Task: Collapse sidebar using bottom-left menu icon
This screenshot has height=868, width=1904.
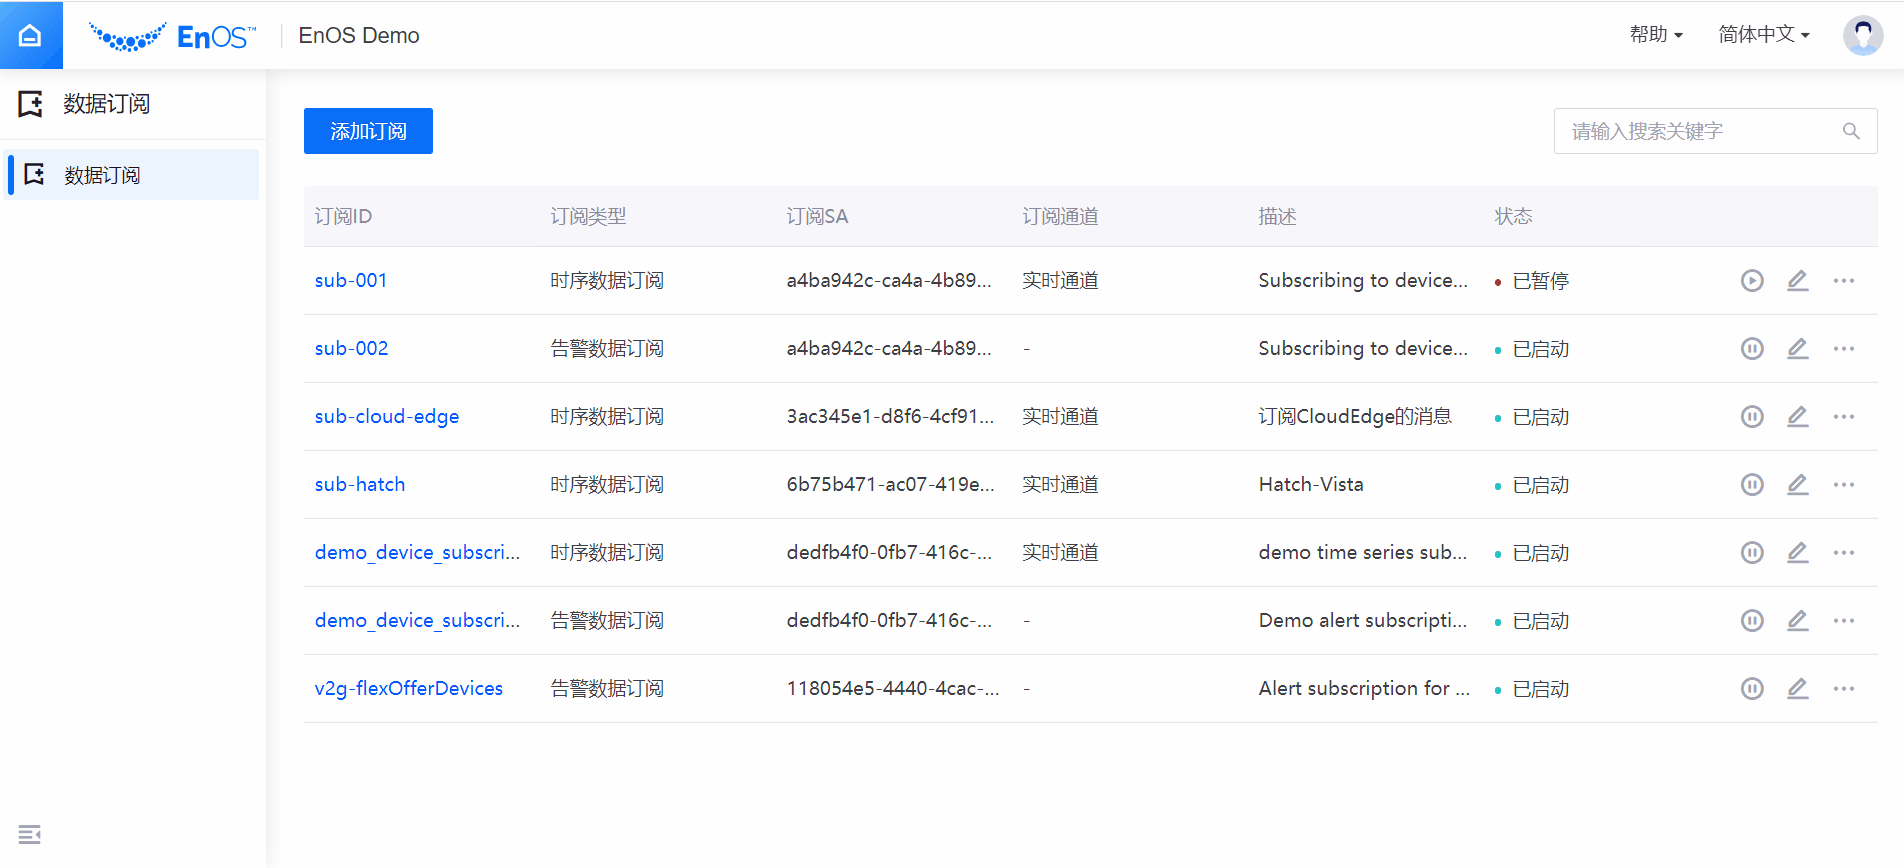Action: (x=29, y=834)
